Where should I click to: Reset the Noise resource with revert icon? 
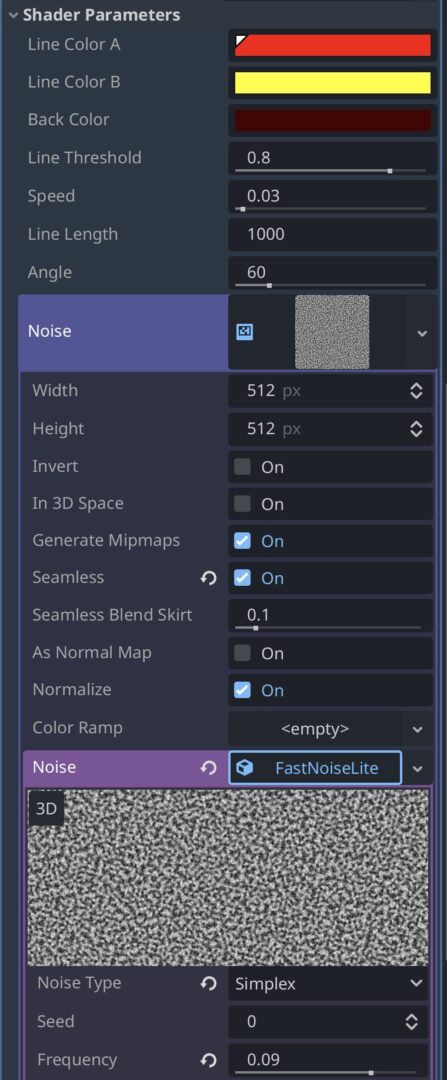[209, 767]
